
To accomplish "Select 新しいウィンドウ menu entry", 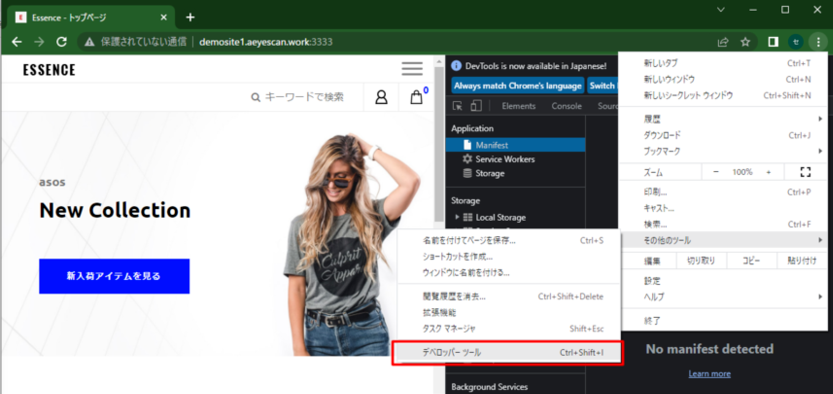I will (x=723, y=80).
